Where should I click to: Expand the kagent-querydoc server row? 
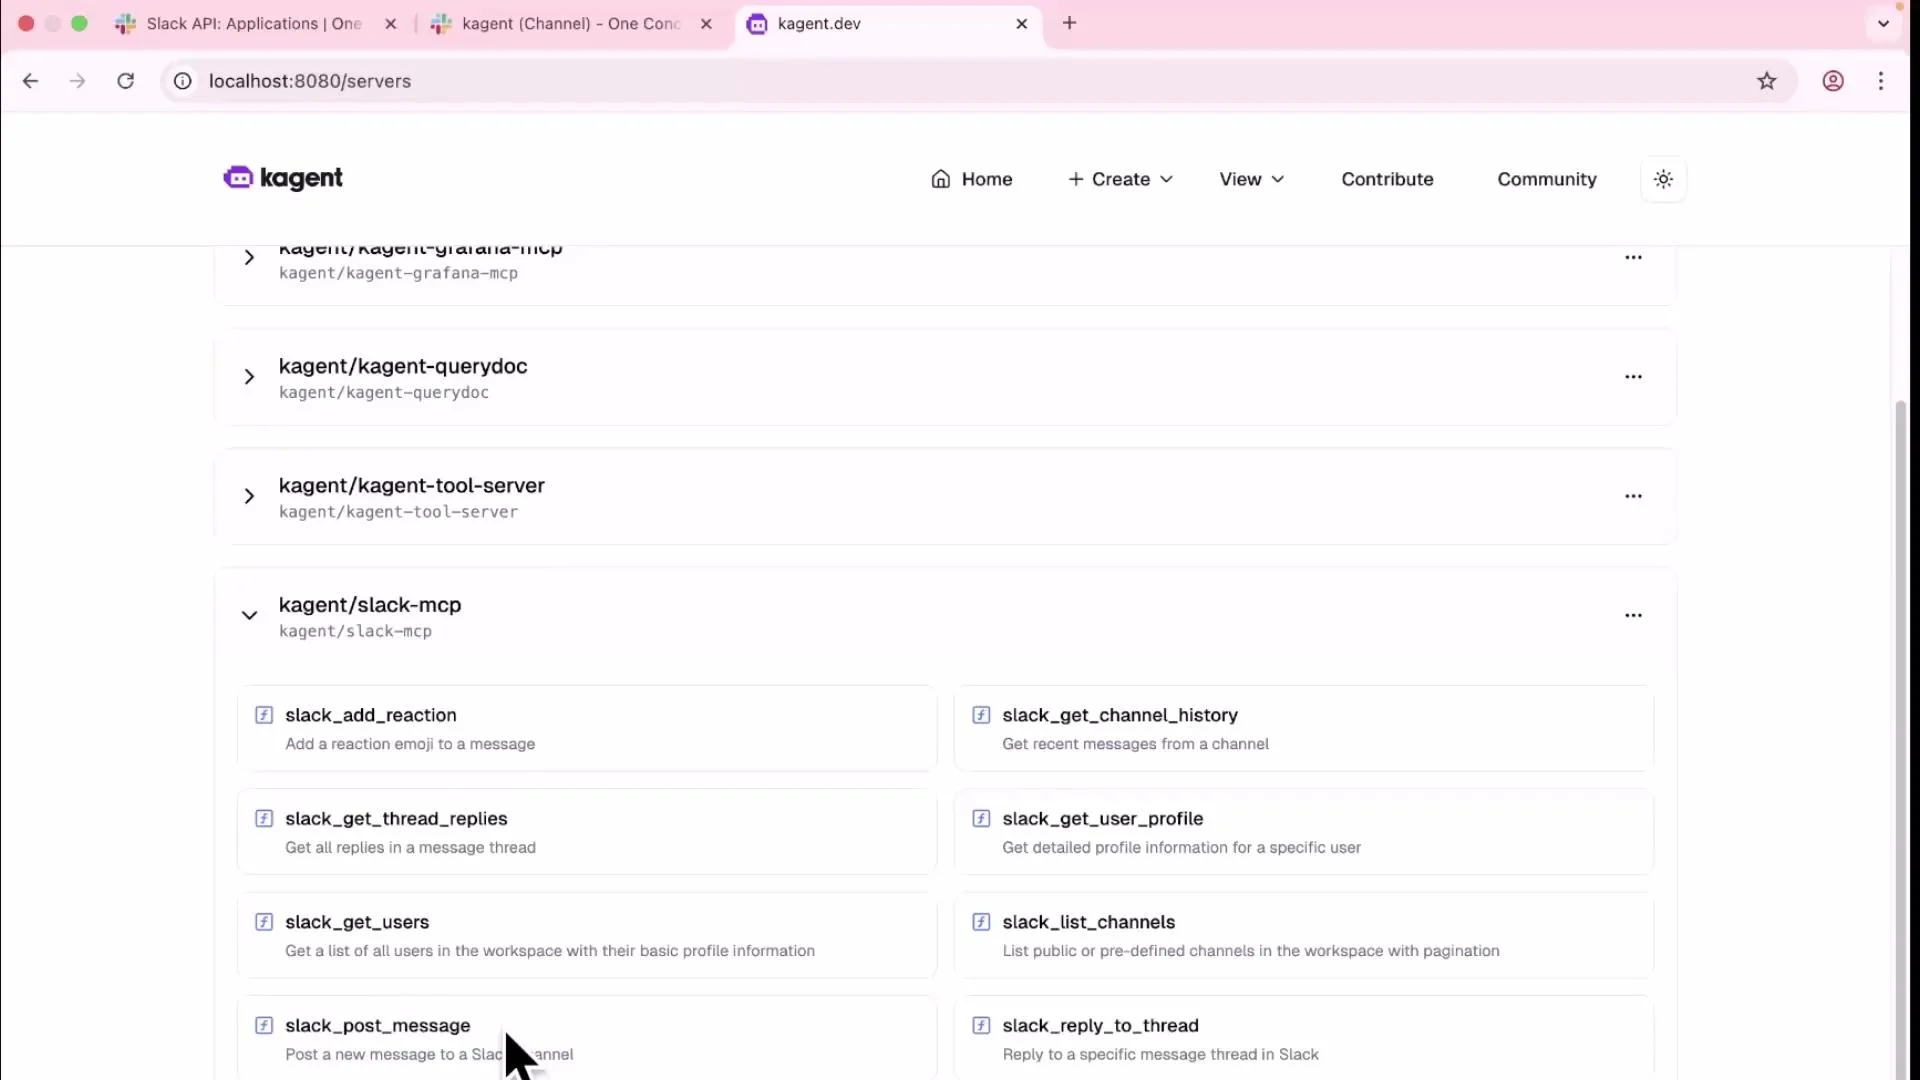point(249,377)
